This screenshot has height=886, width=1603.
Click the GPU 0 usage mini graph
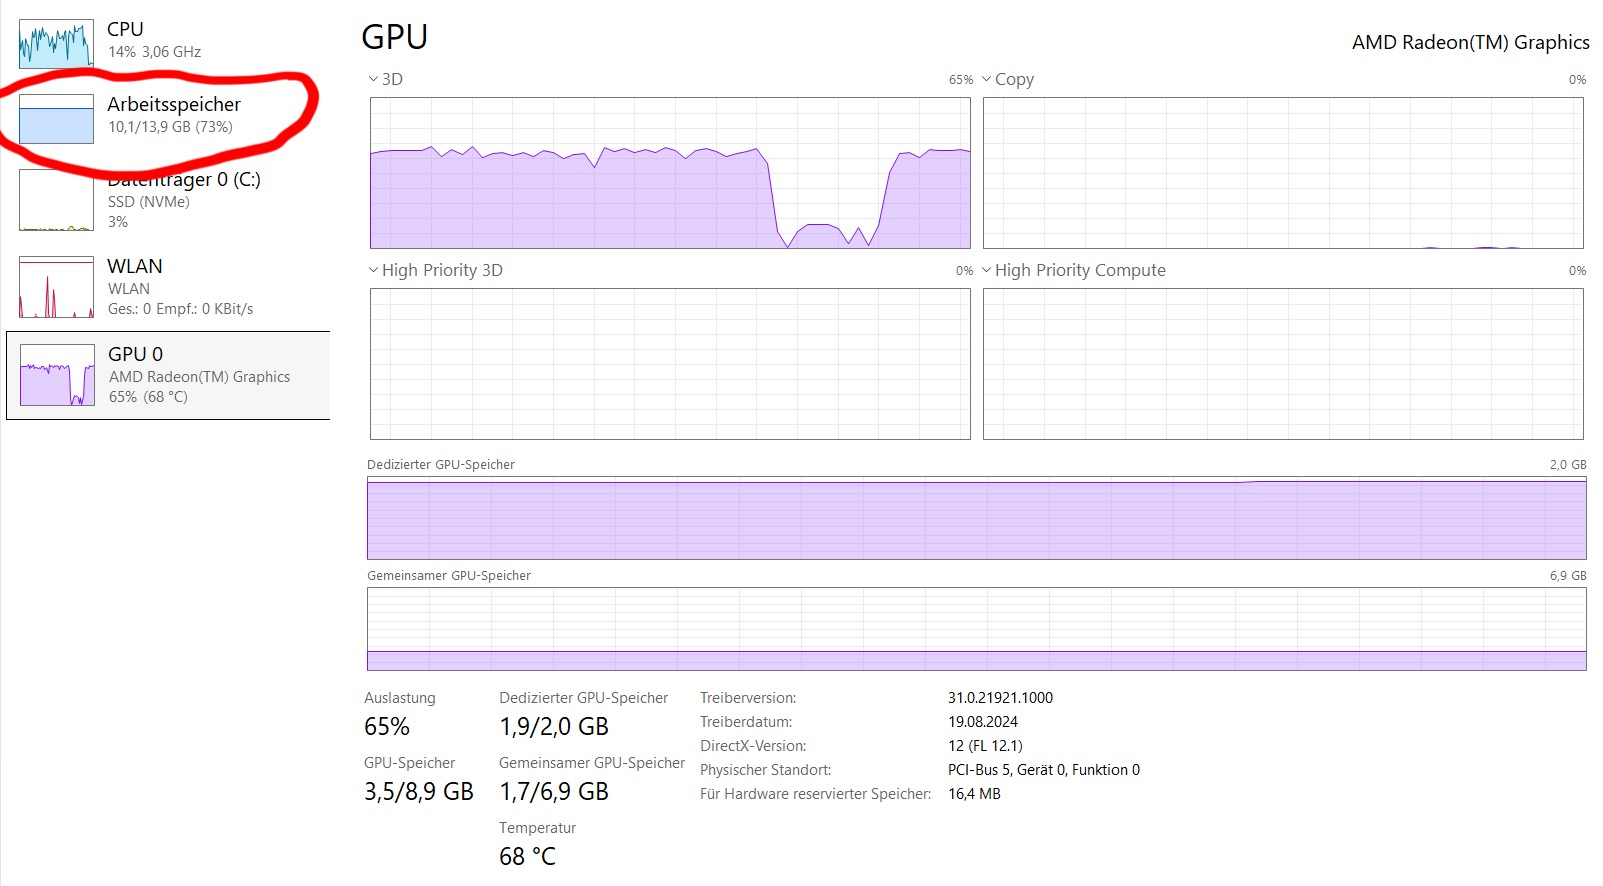[57, 375]
